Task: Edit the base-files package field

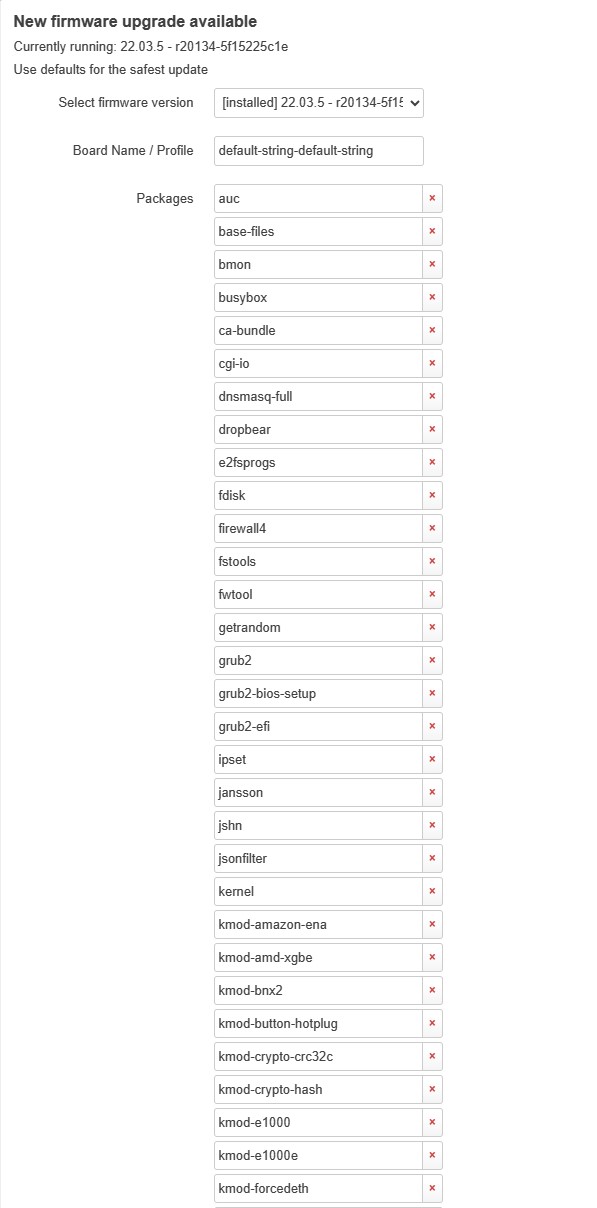Action: click(318, 231)
